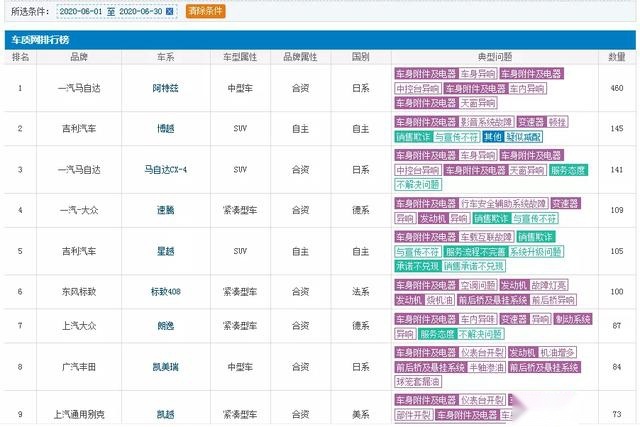Click the 一汽-大众 brand cell
The image size is (640, 427).
coord(79,210)
